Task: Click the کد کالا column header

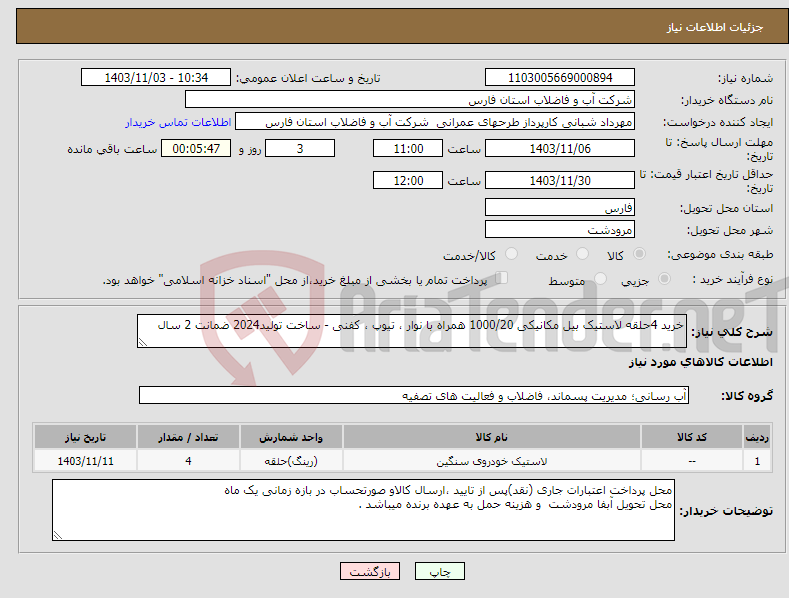Action: click(692, 437)
